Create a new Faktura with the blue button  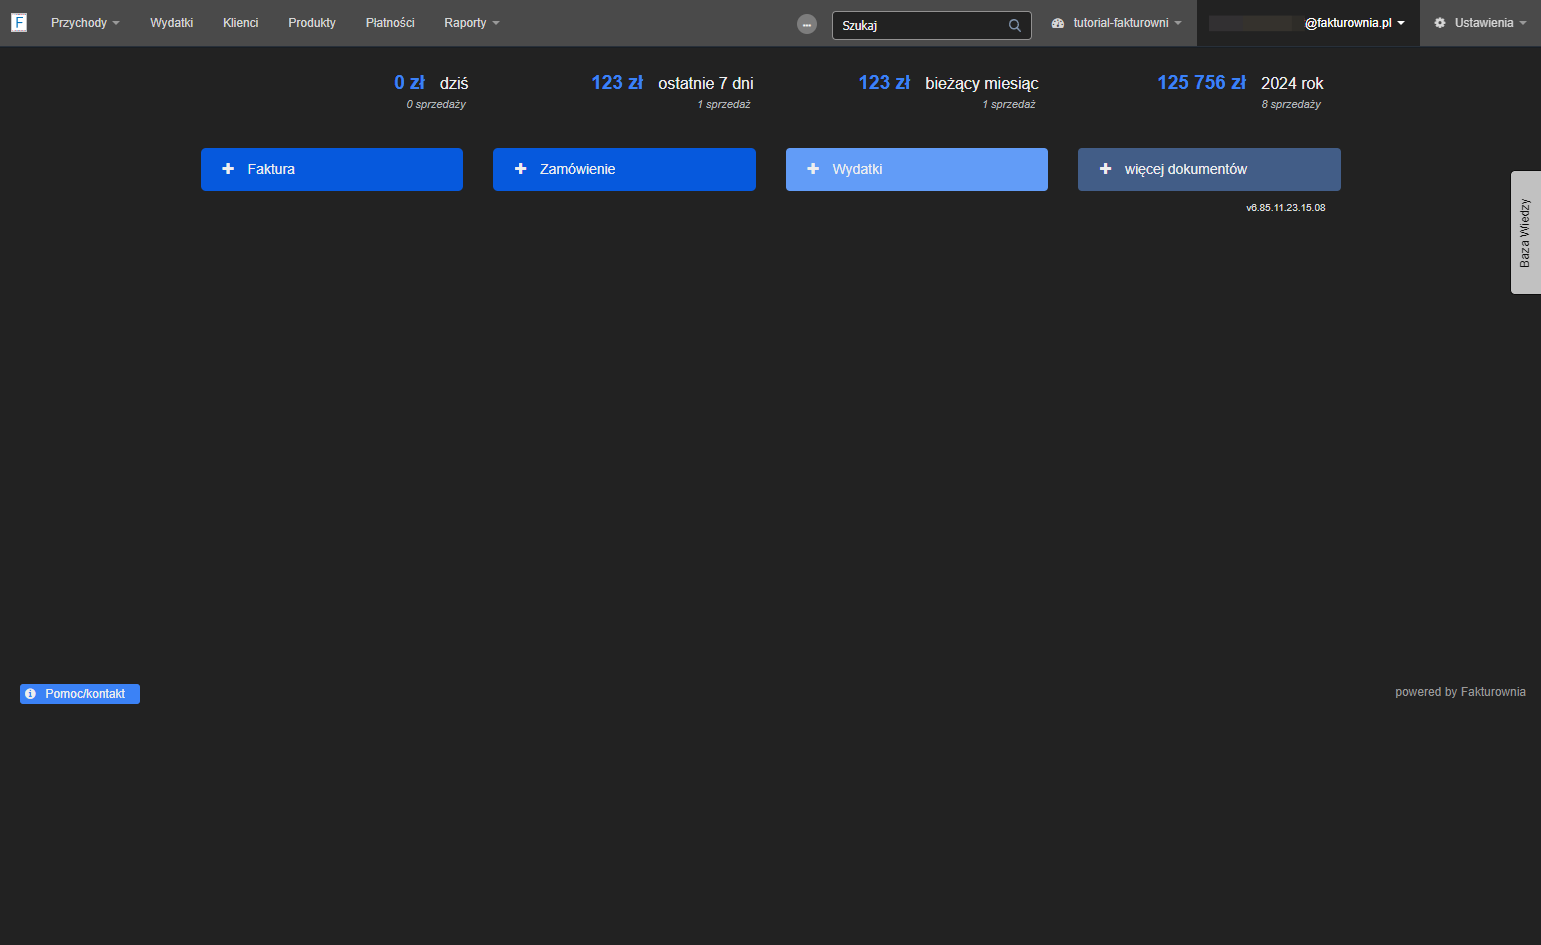(x=332, y=169)
